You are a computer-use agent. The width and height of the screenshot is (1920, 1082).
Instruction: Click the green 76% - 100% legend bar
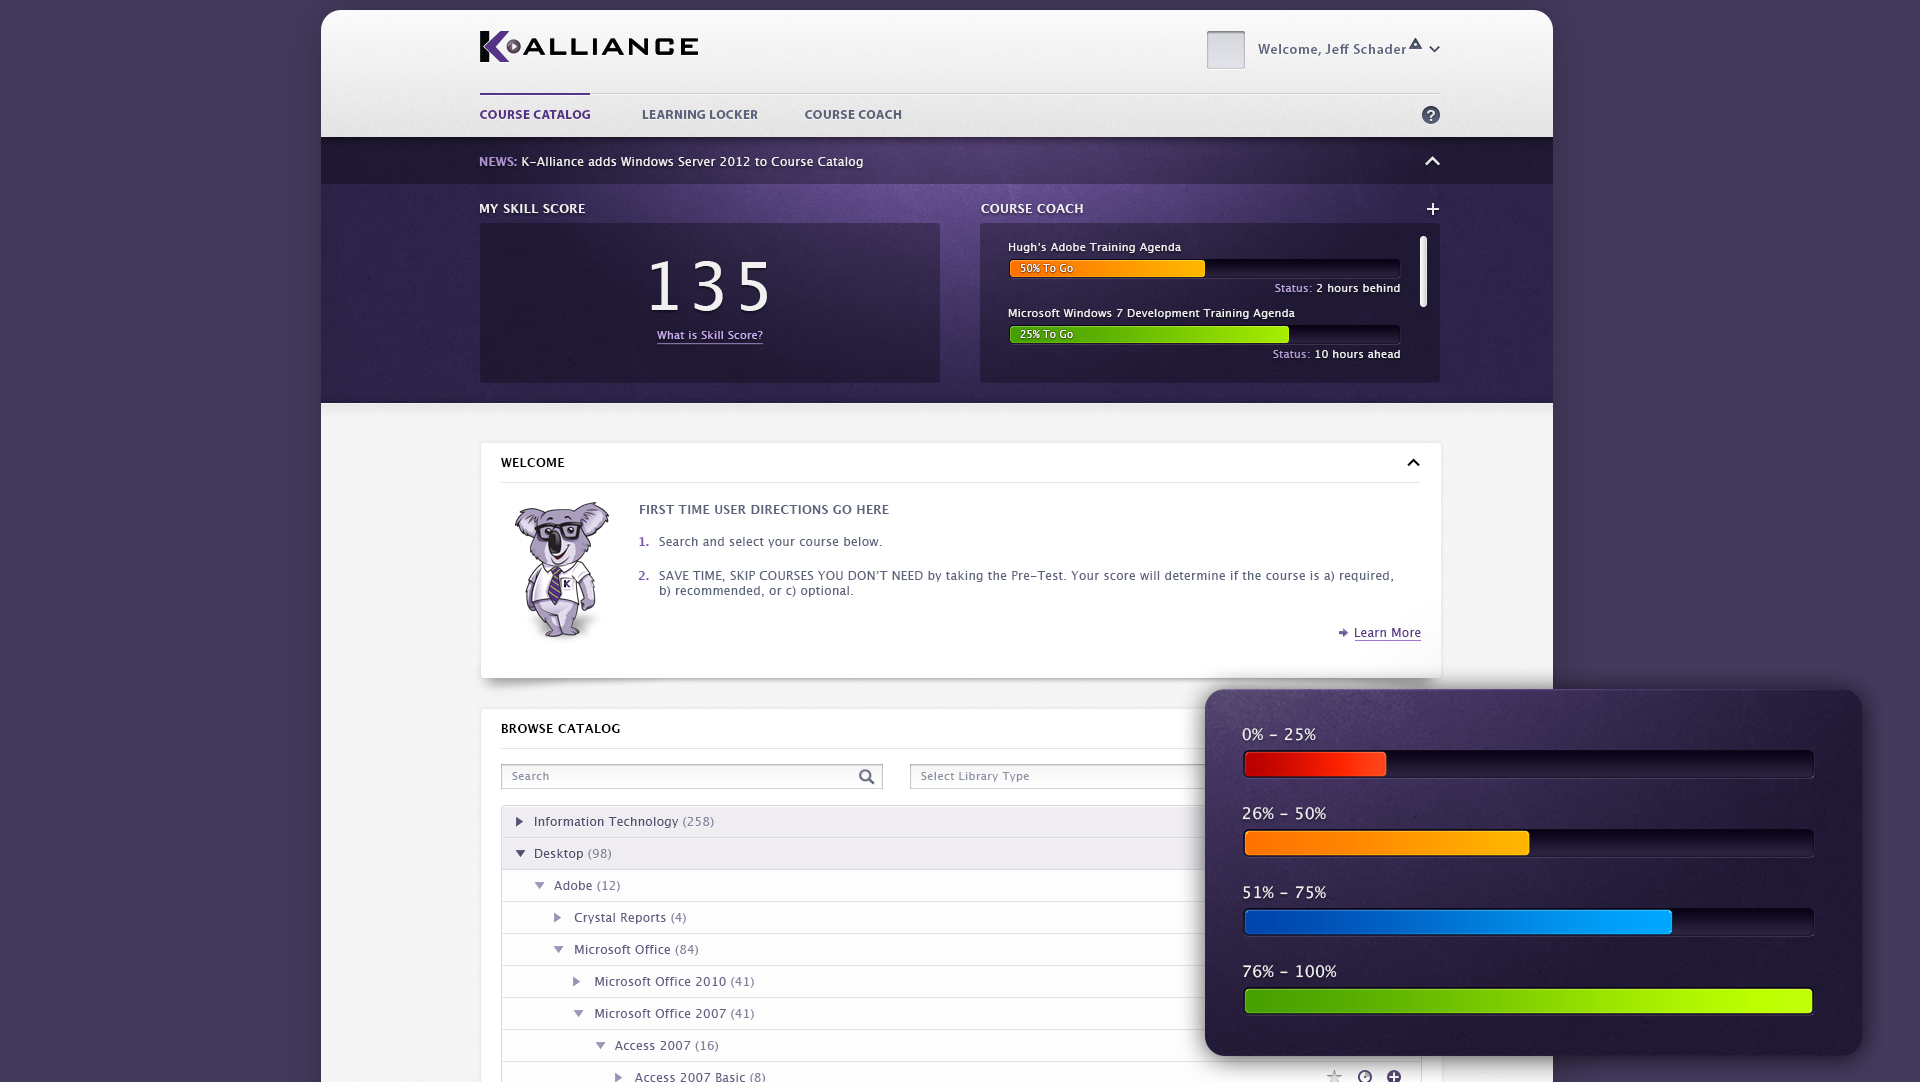pos(1528,1002)
